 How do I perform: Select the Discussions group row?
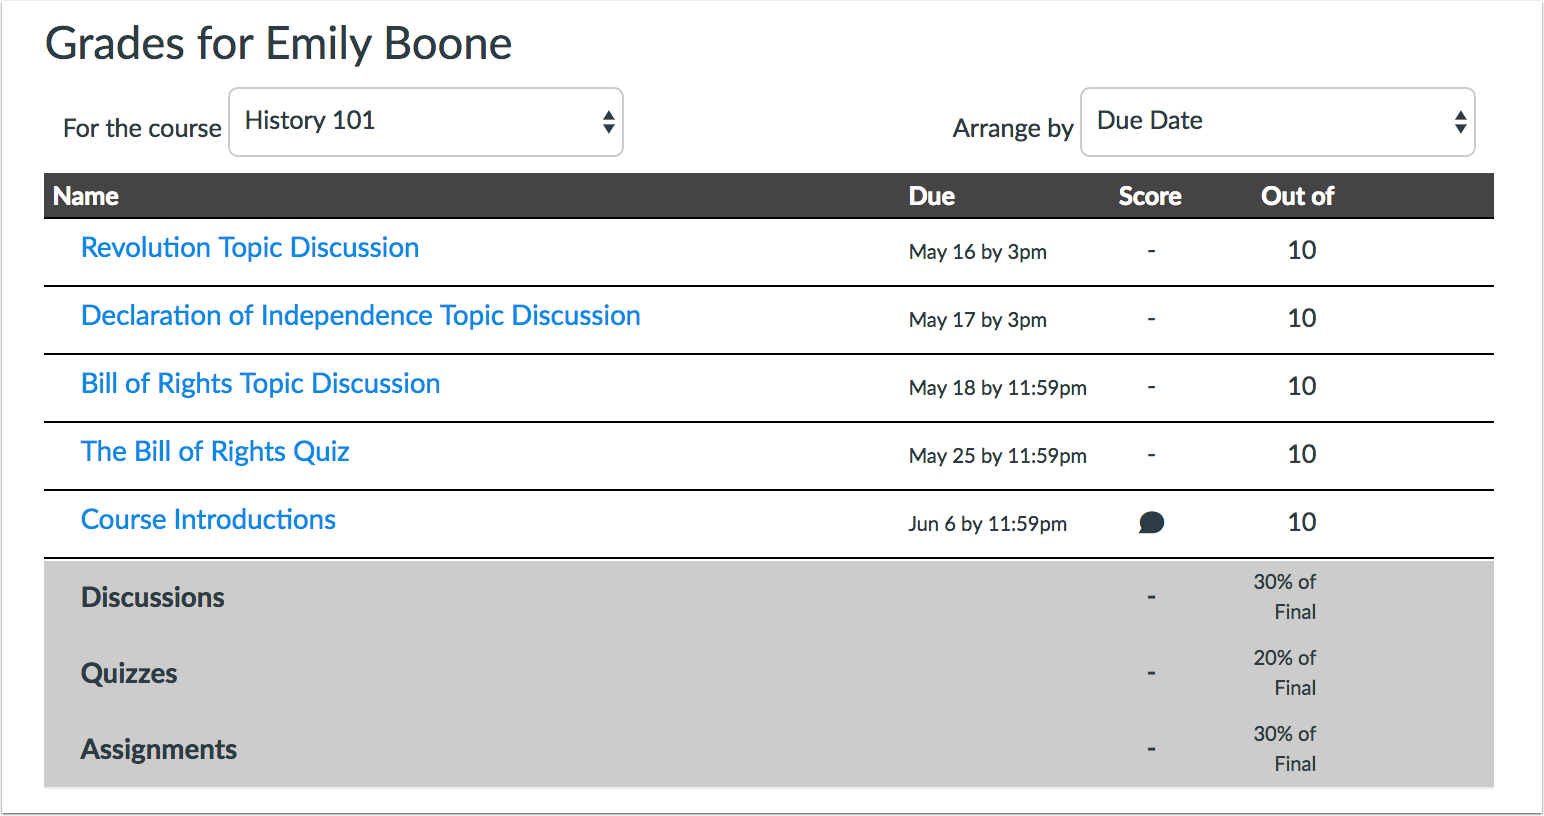click(x=153, y=597)
